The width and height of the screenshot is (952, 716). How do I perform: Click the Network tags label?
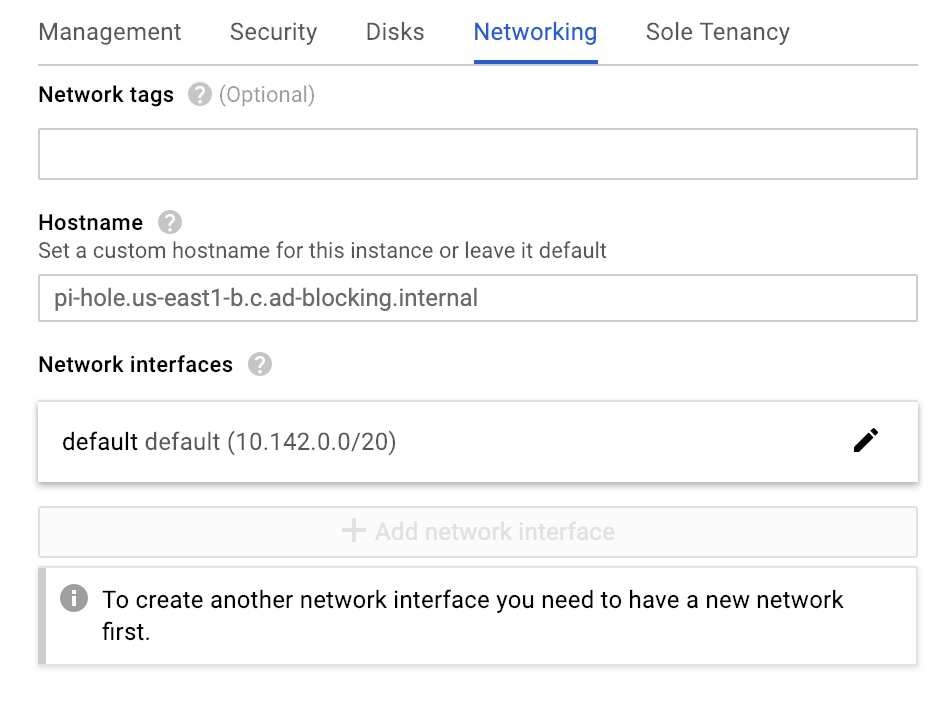[x=106, y=95]
